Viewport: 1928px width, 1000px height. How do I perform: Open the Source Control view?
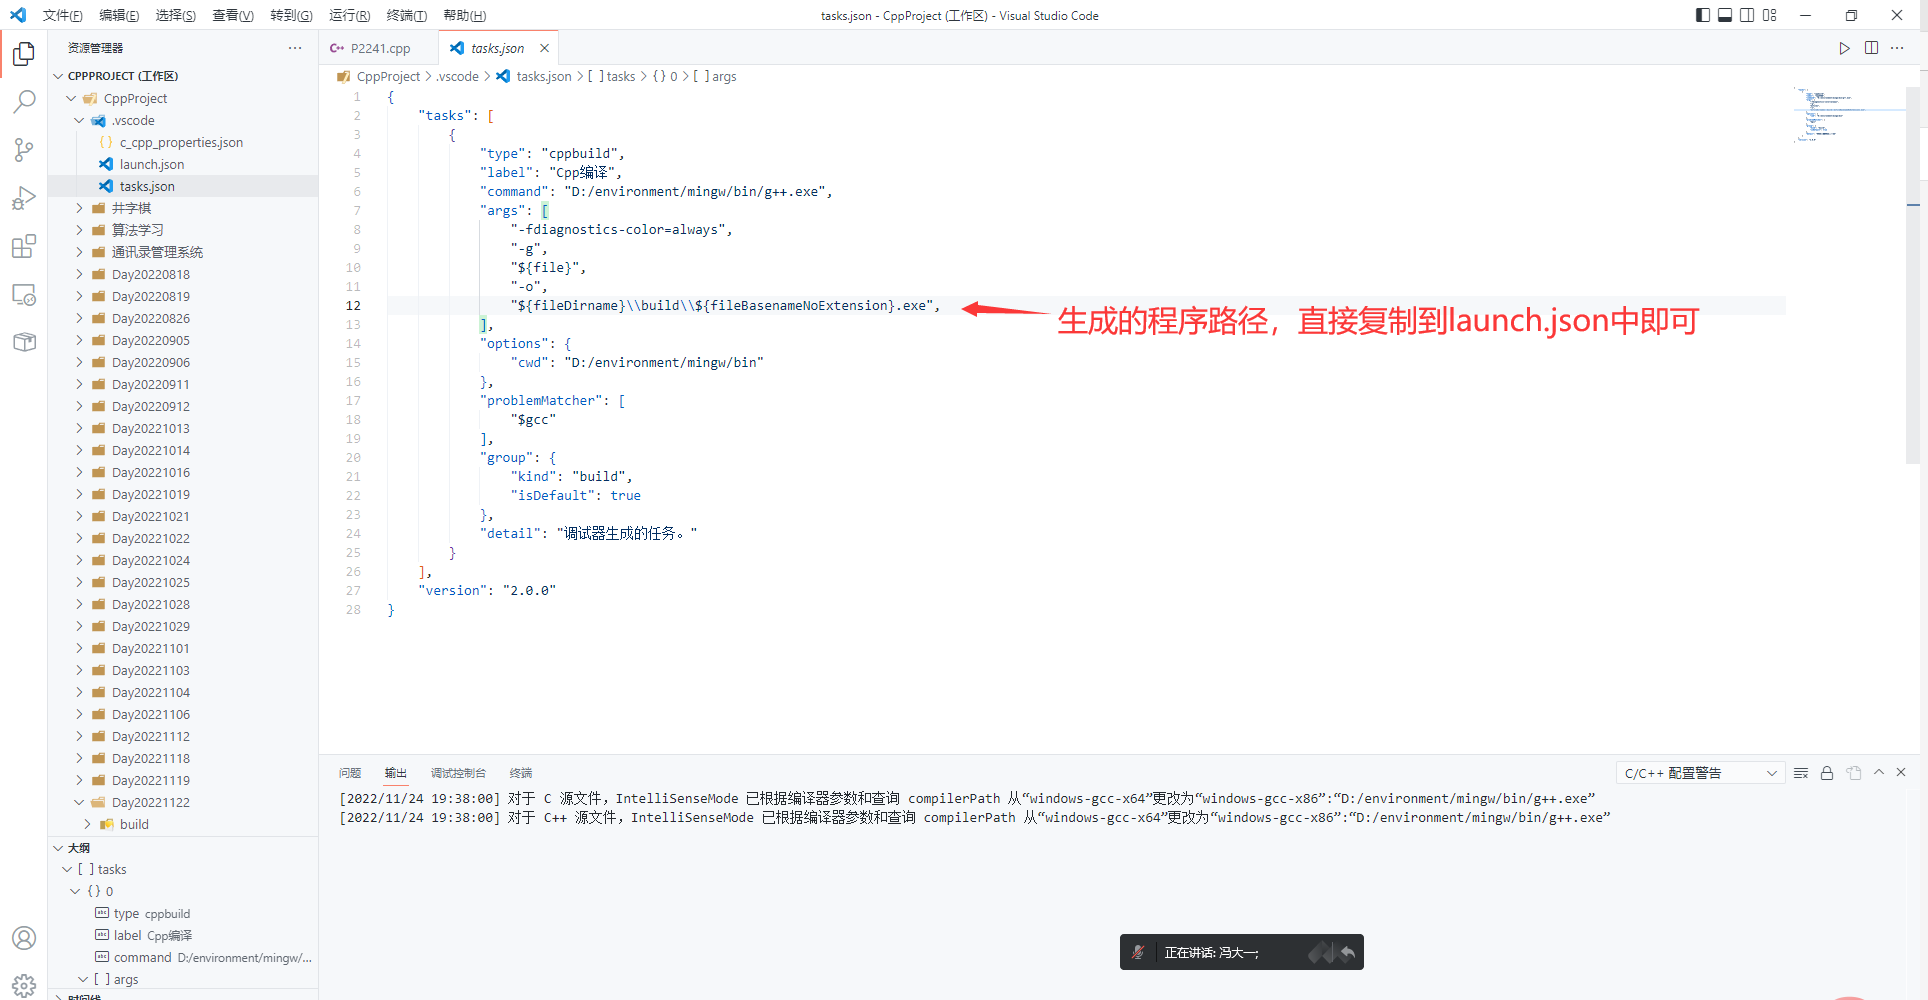pyautogui.click(x=24, y=150)
